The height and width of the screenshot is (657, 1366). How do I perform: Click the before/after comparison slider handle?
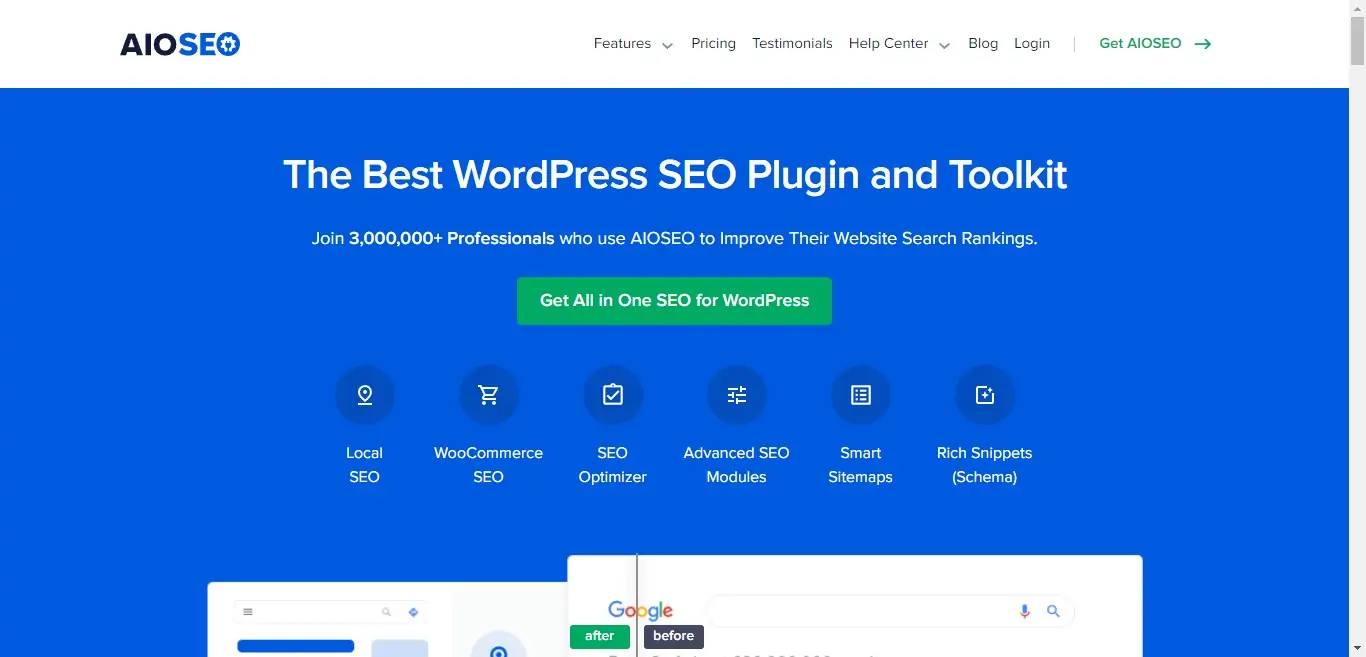pyautogui.click(x=637, y=606)
